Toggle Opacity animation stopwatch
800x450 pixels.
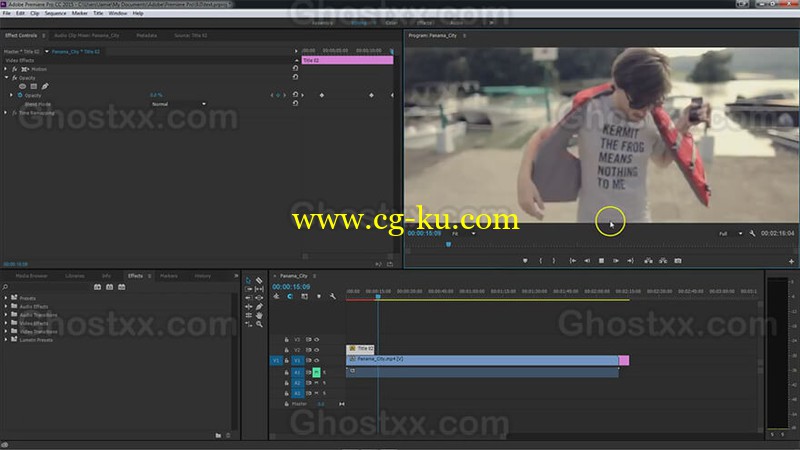[x=20, y=95]
